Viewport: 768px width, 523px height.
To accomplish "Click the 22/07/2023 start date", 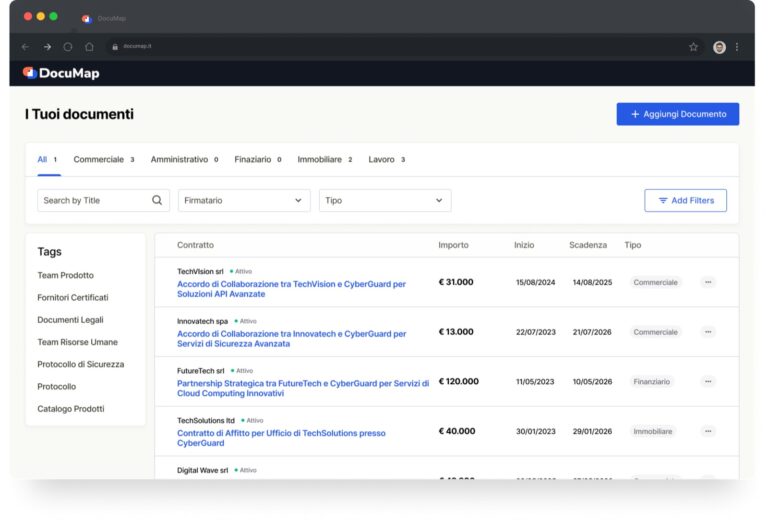I will [x=535, y=332].
